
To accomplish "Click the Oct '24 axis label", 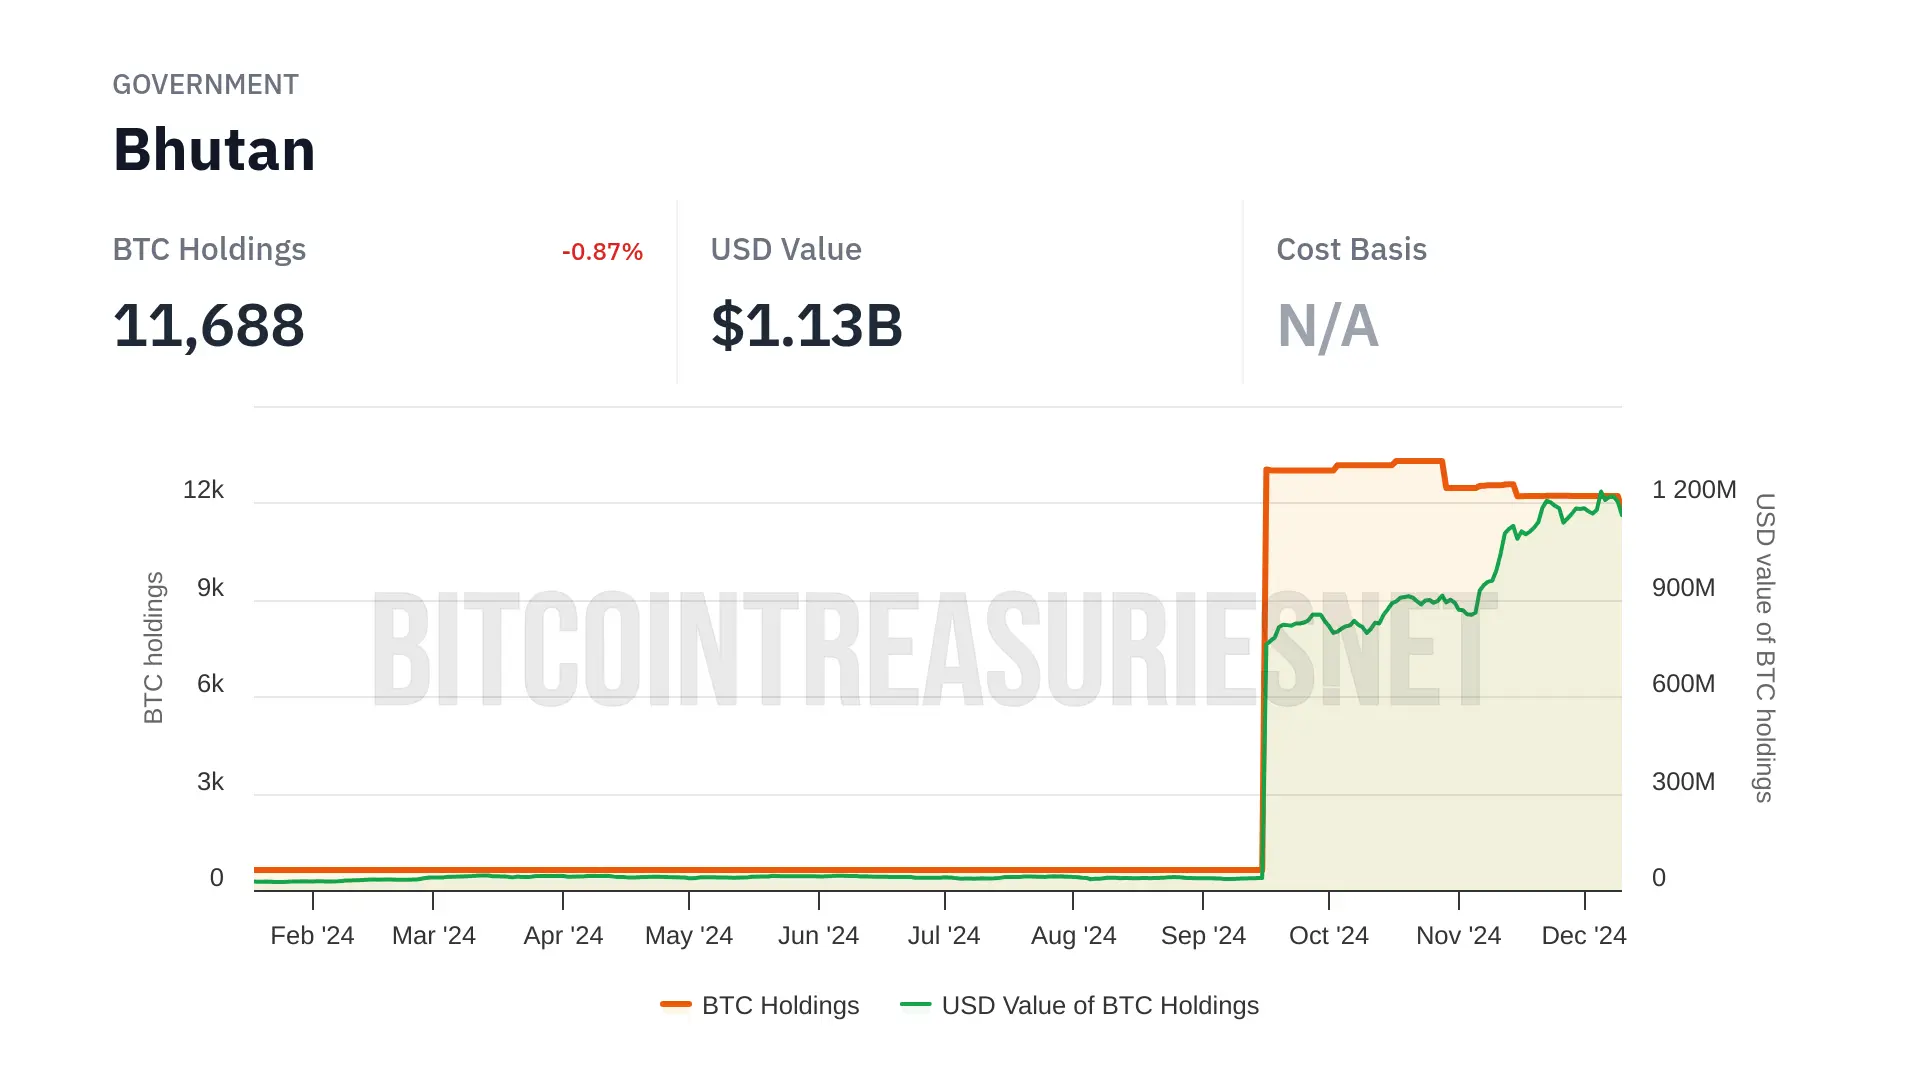I will click(1328, 936).
